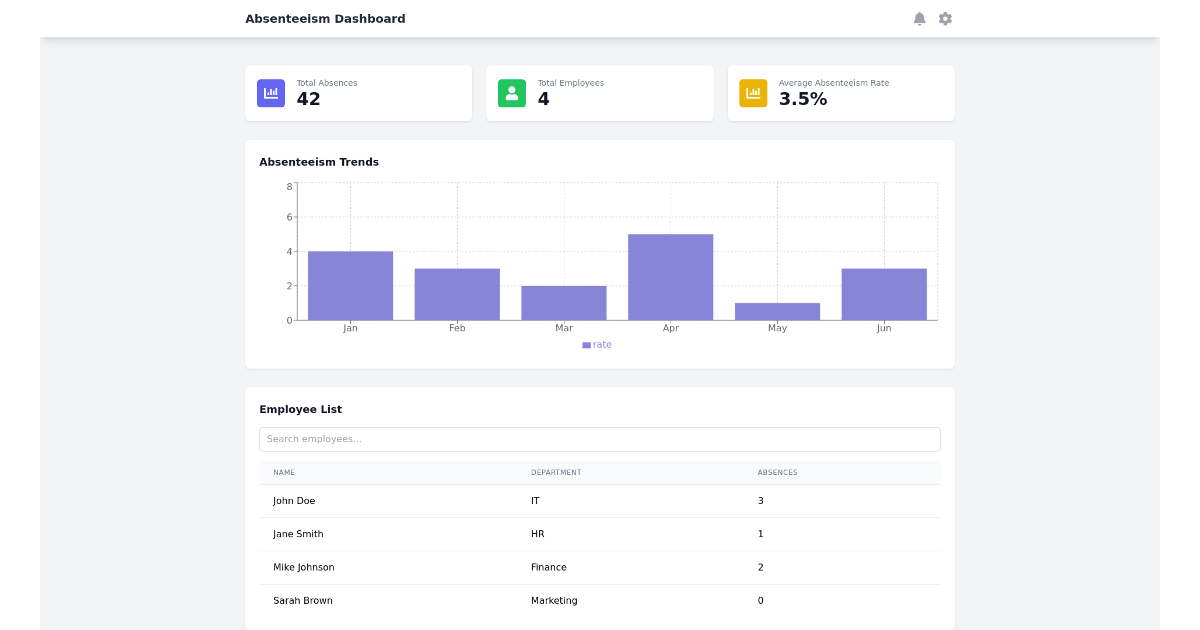Sort employees by the NAME column header

(x=284, y=472)
